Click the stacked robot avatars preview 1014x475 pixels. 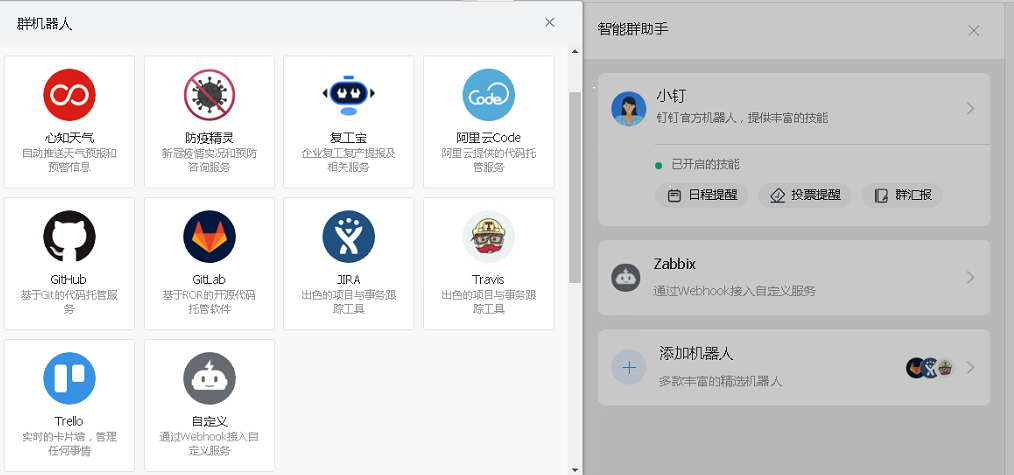[930, 368]
